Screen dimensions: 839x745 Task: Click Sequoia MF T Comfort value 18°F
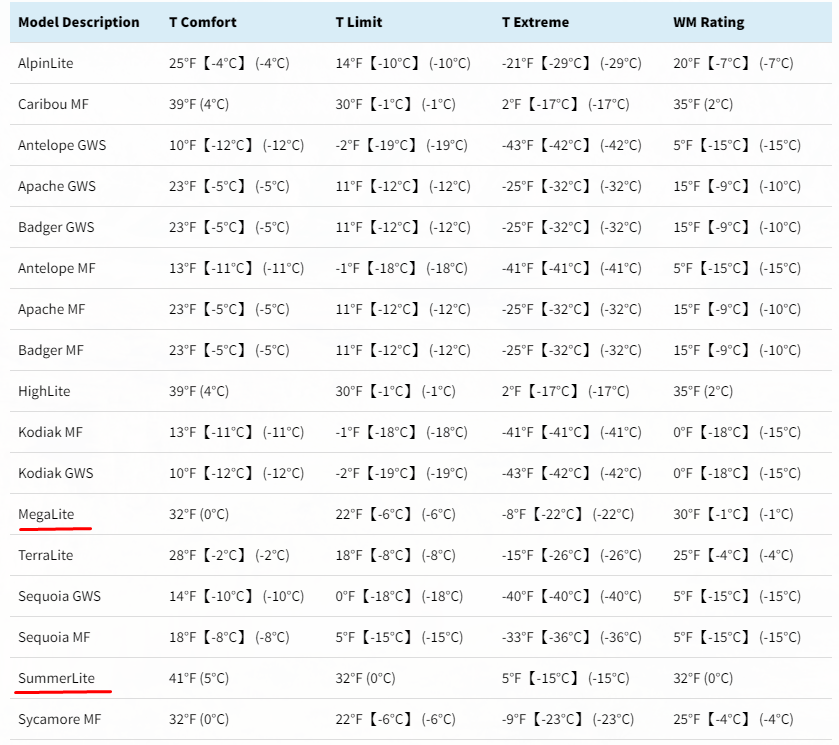point(182,637)
